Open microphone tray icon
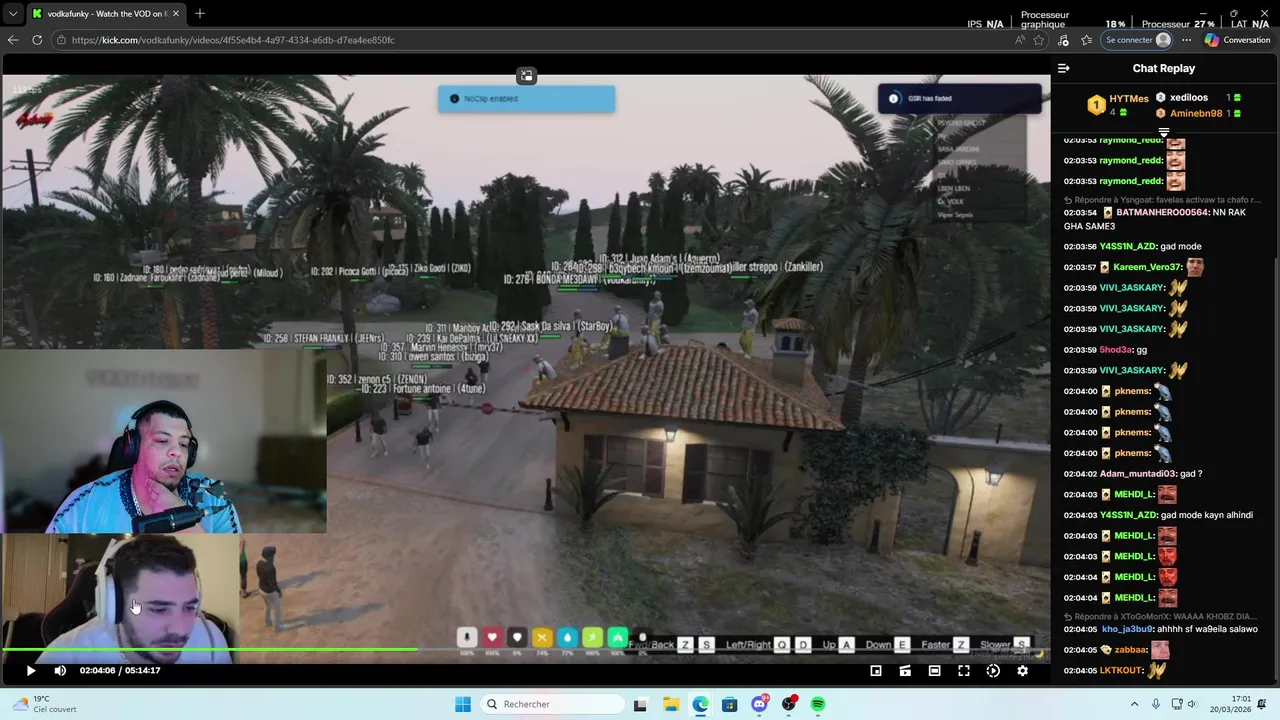The height and width of the screenshot is (720, 1280). point(1156,704)
